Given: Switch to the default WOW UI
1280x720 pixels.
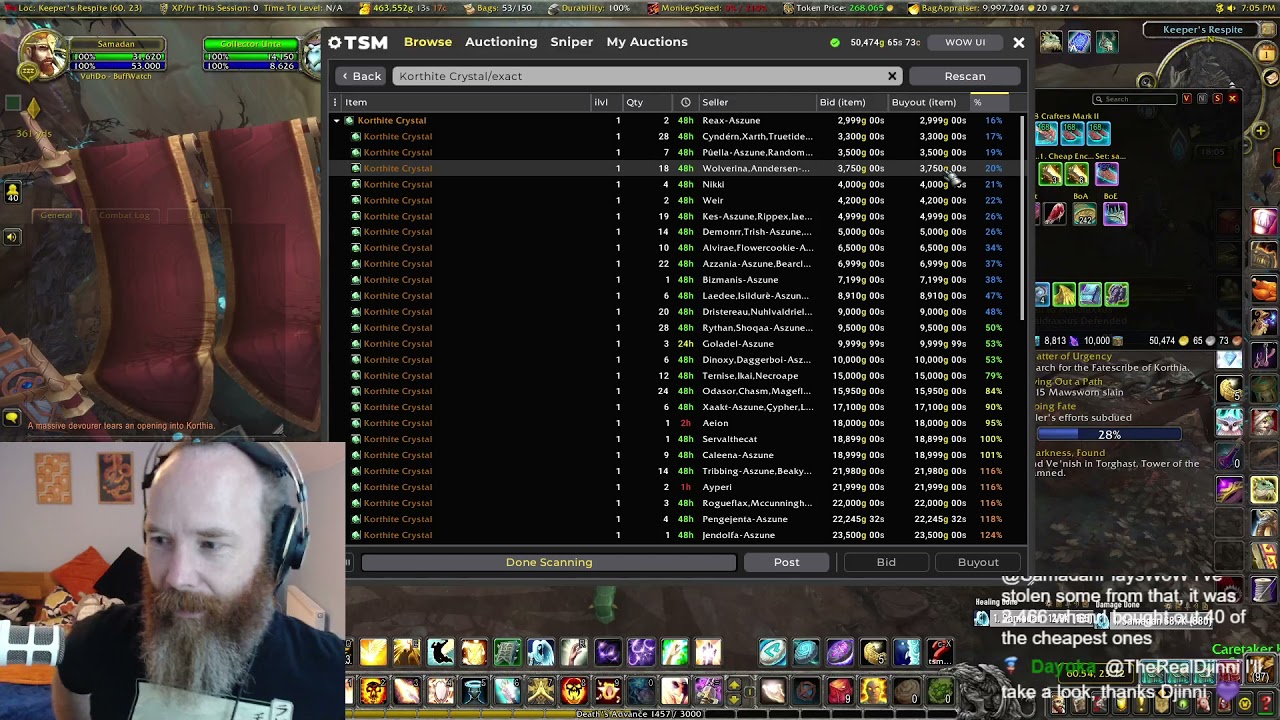Looking at the screenshot, I should [965, 42].
